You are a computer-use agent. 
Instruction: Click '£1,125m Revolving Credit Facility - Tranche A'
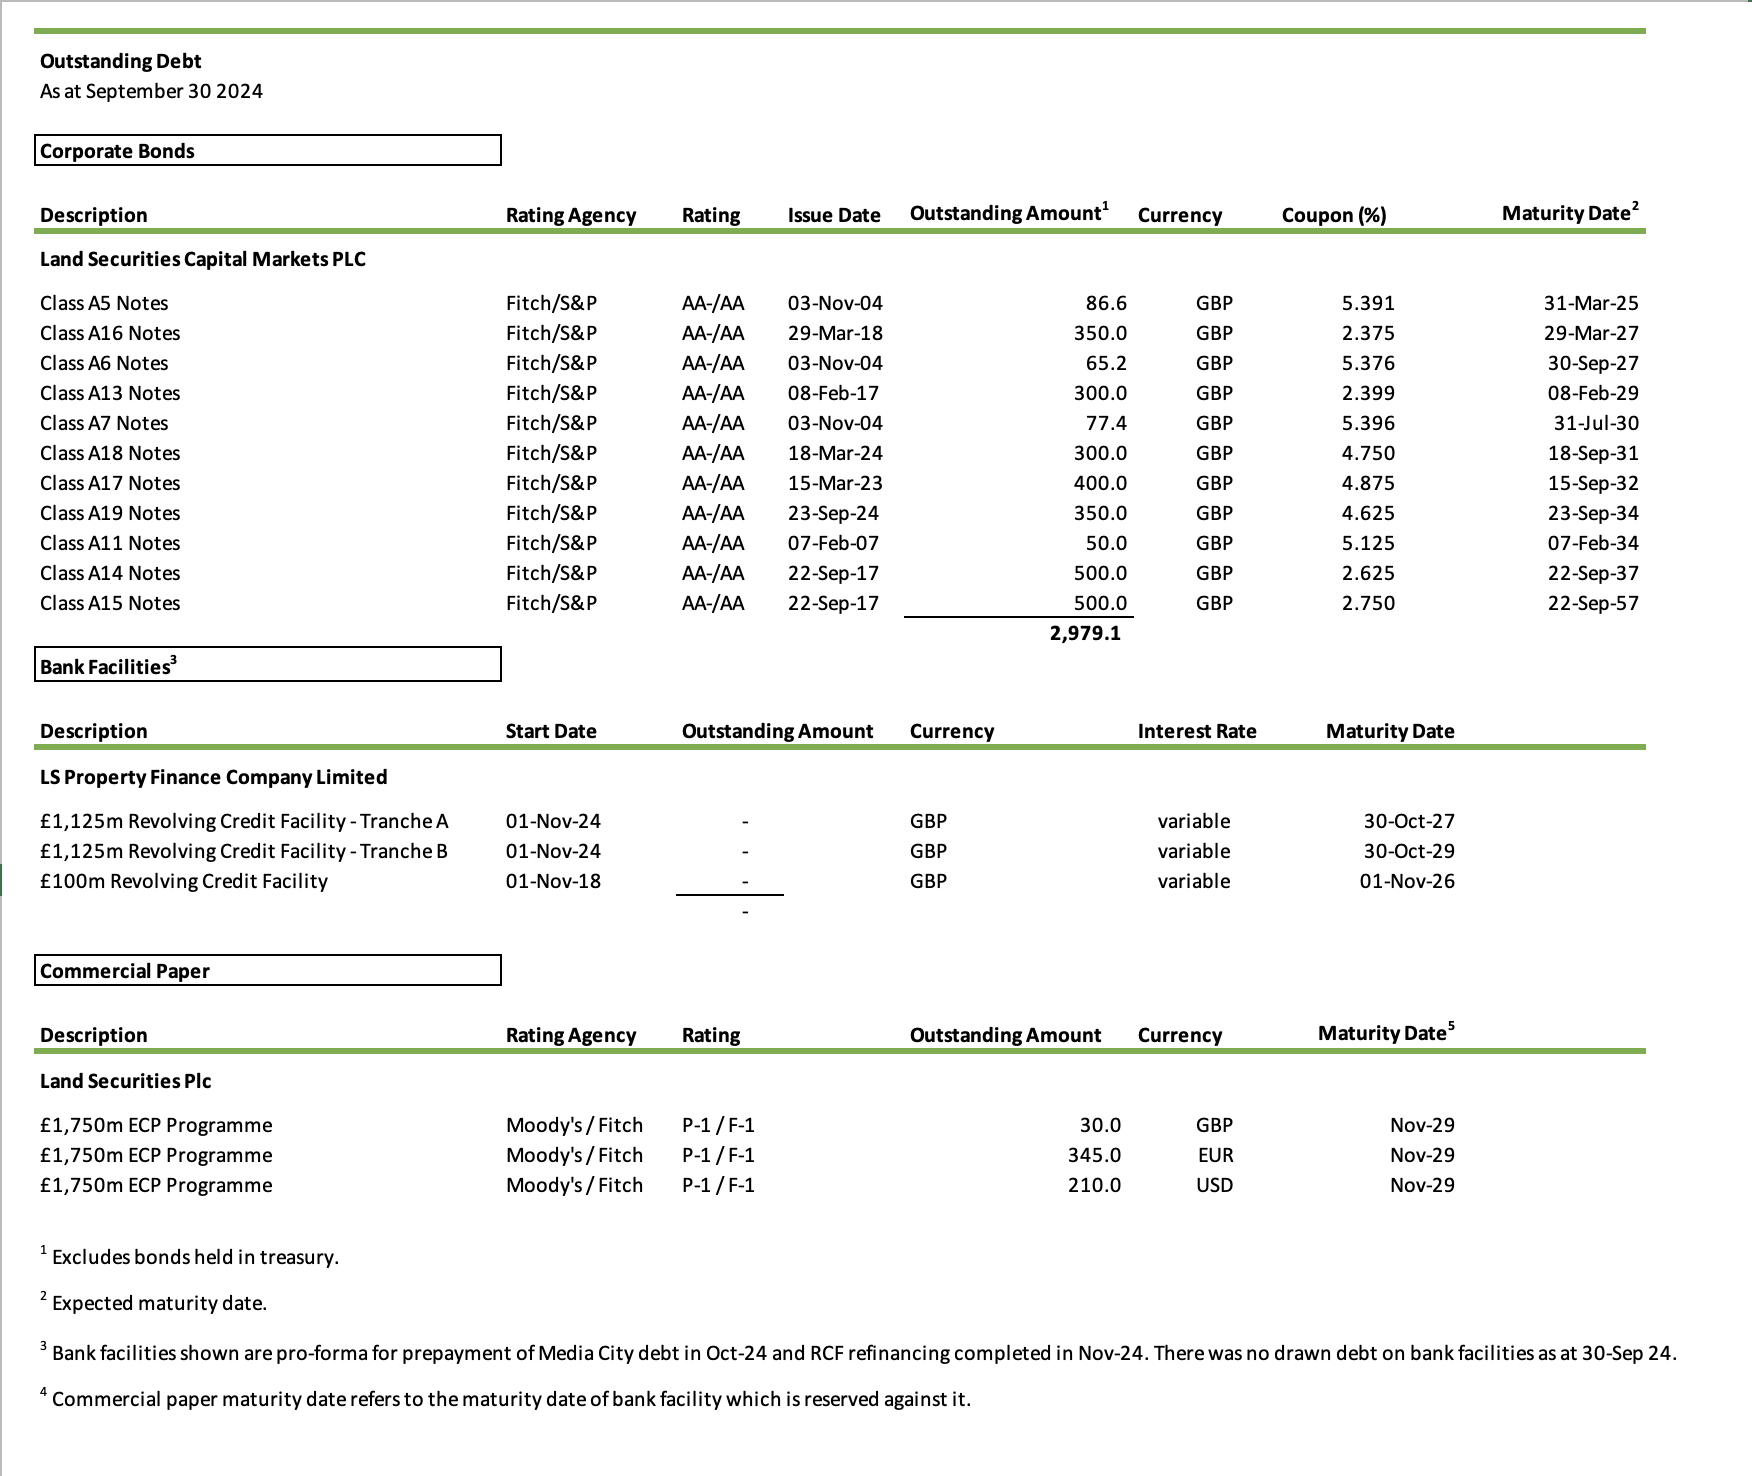coord(244,821)
